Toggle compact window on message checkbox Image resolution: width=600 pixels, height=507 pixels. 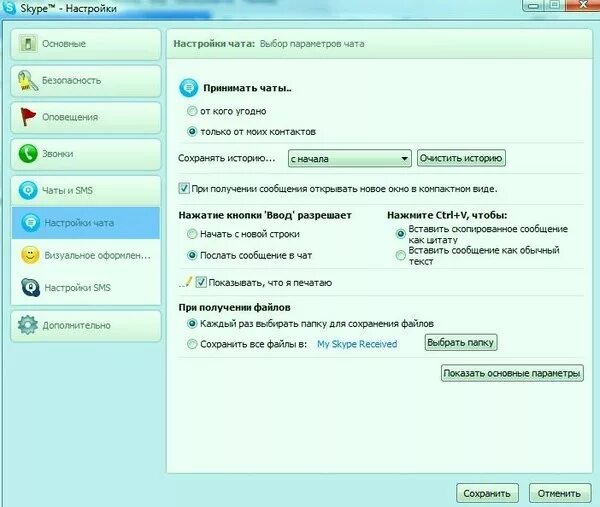coord(184,188)
